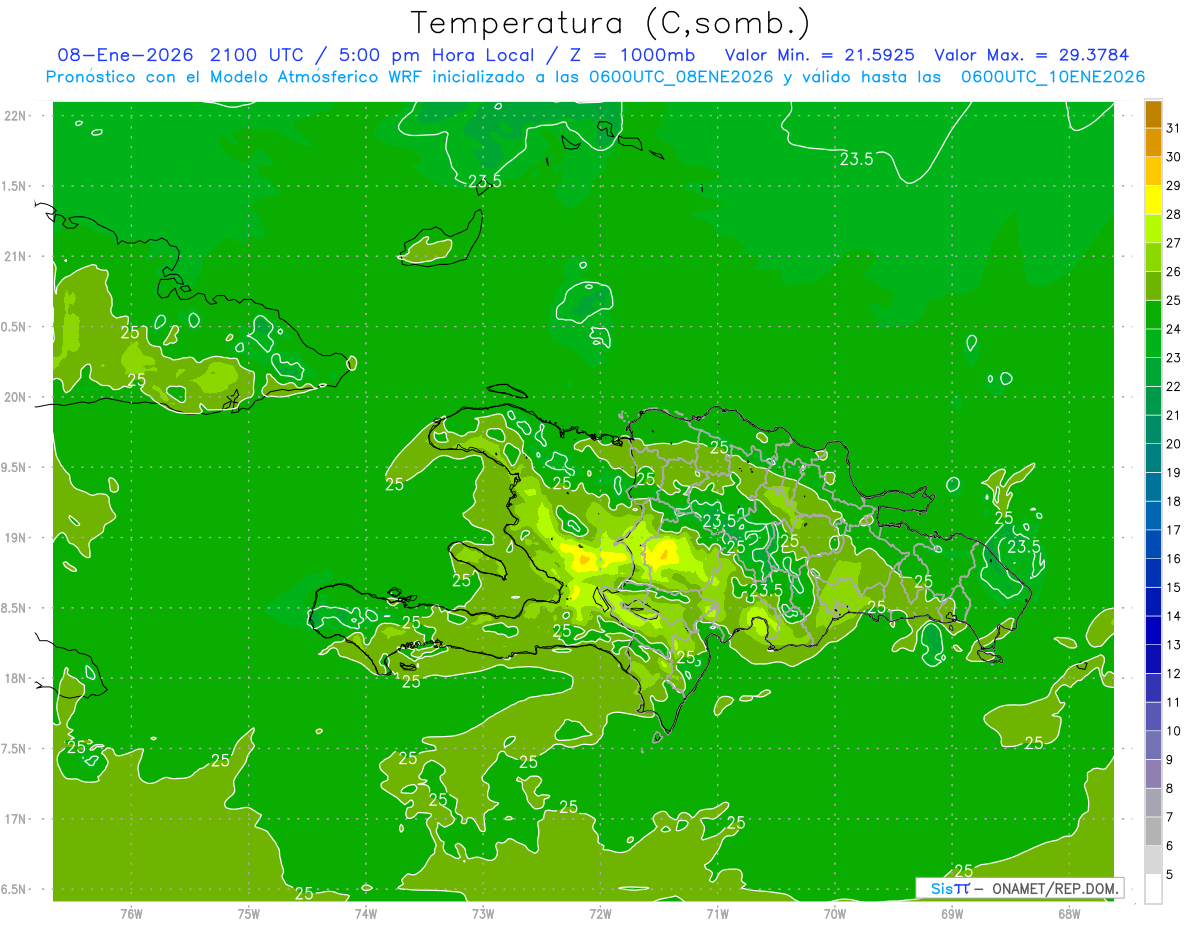Click colorbar segment between 25 and 26

coord(1153,285)
